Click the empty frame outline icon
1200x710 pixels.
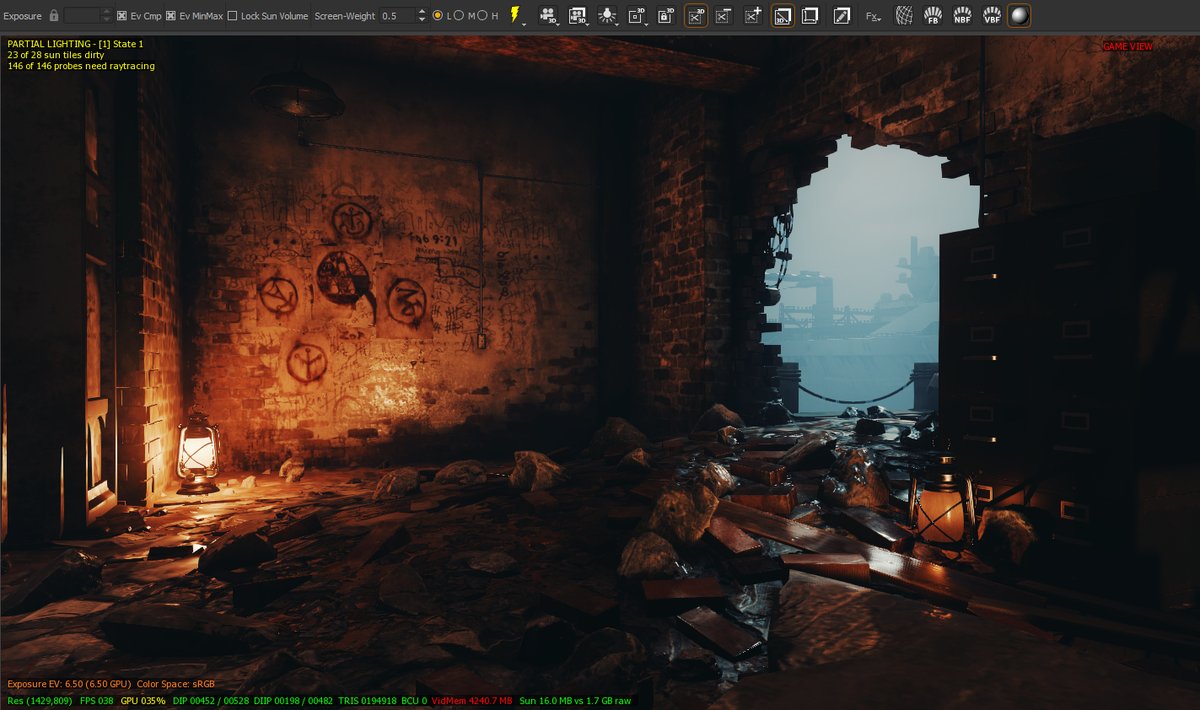click(x=811, y=15)
